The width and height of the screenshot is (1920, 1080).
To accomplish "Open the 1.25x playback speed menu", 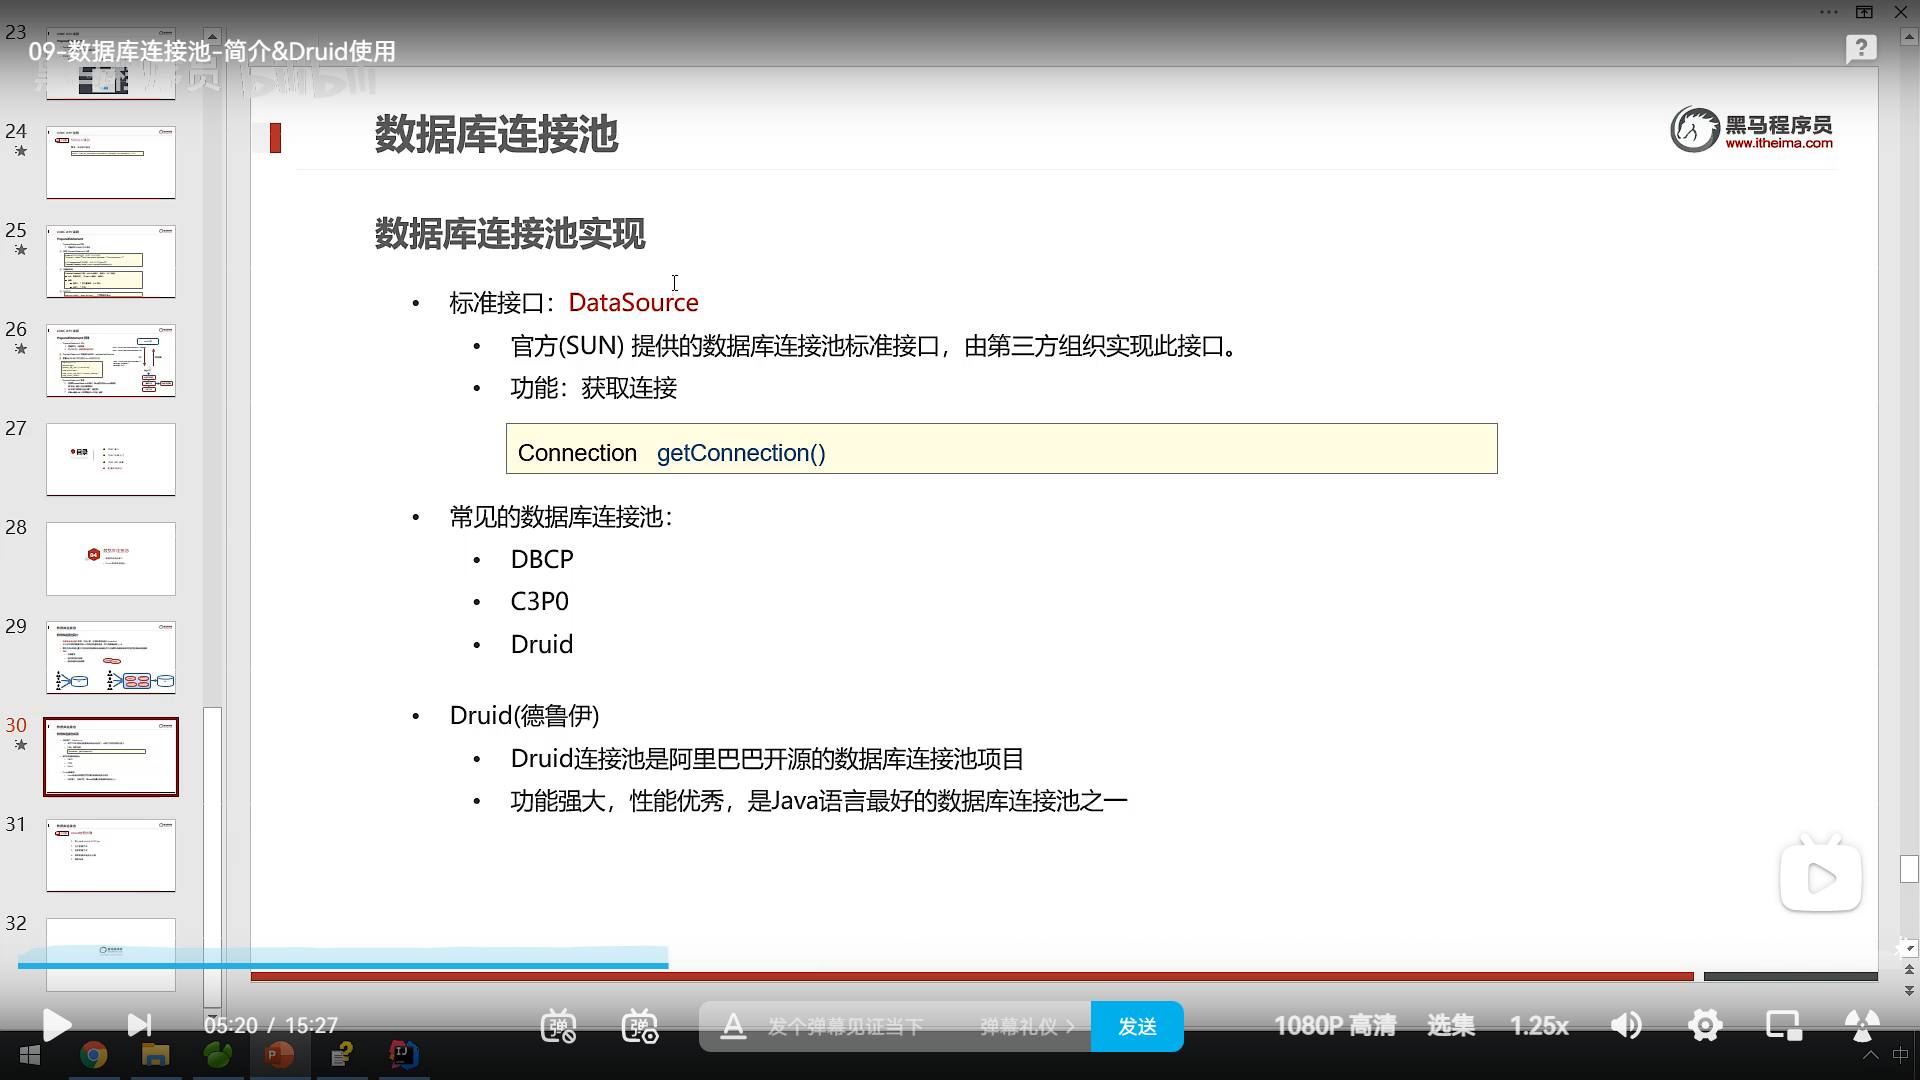I will (x=1539, y=1026).
